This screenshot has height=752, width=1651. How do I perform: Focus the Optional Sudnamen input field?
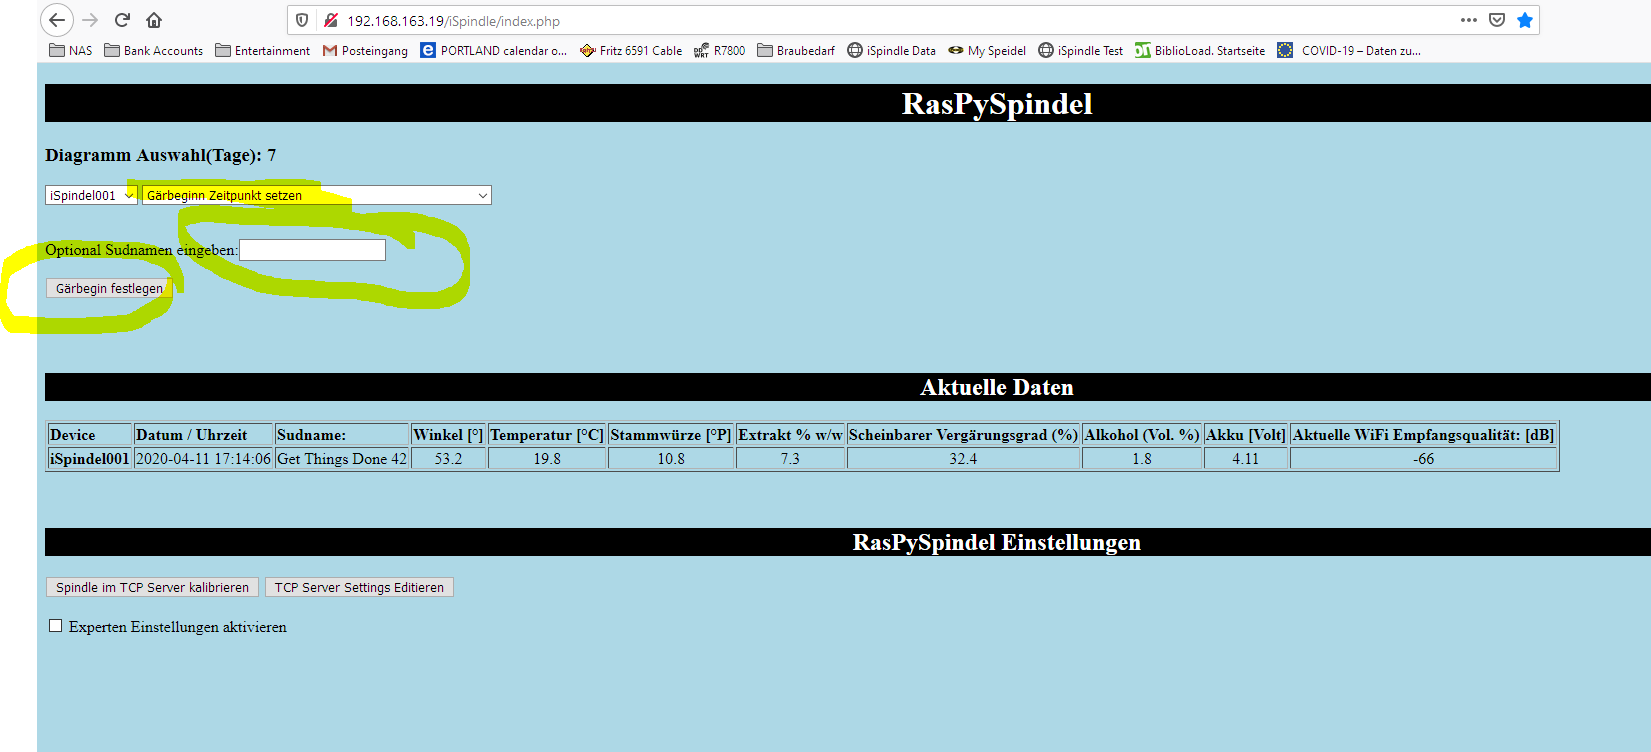click(x=312, y=250)
